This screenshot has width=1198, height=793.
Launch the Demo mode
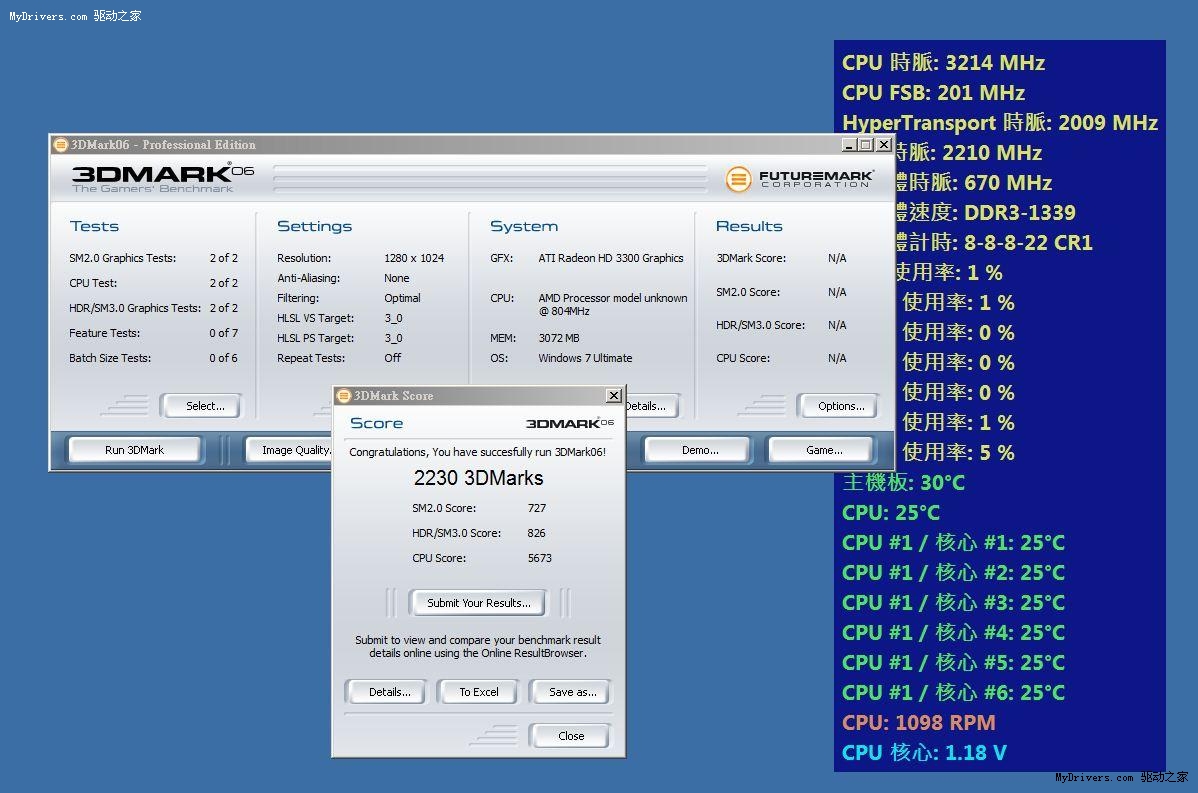[x=699, y=450]
